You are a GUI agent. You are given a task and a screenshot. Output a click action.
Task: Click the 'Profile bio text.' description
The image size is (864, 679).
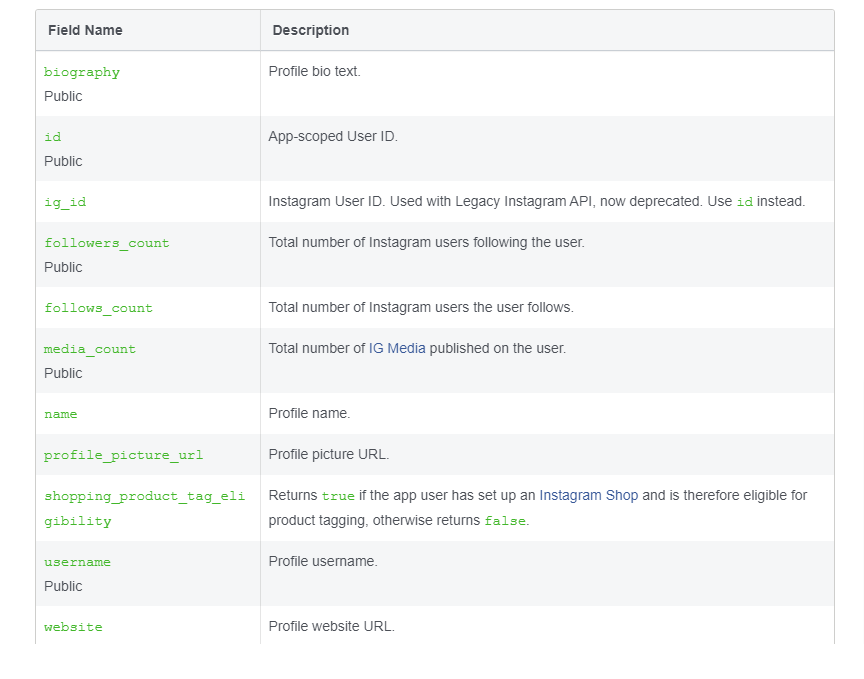click(314, 72)
